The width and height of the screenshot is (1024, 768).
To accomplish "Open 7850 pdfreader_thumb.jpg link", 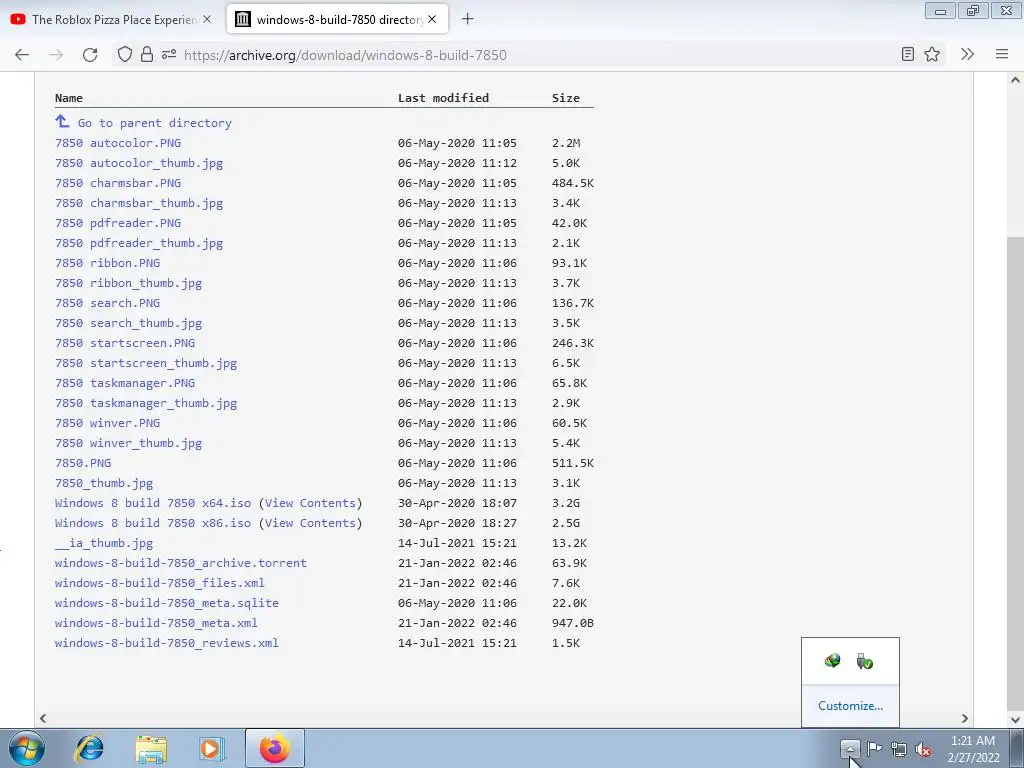I will tap(138, 243).
